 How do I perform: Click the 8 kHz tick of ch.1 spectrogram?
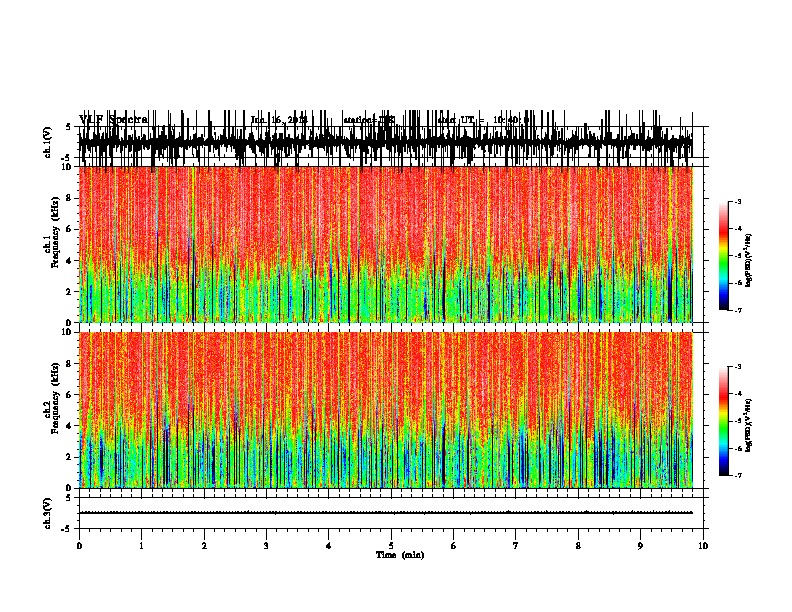(x=69, y=198)
